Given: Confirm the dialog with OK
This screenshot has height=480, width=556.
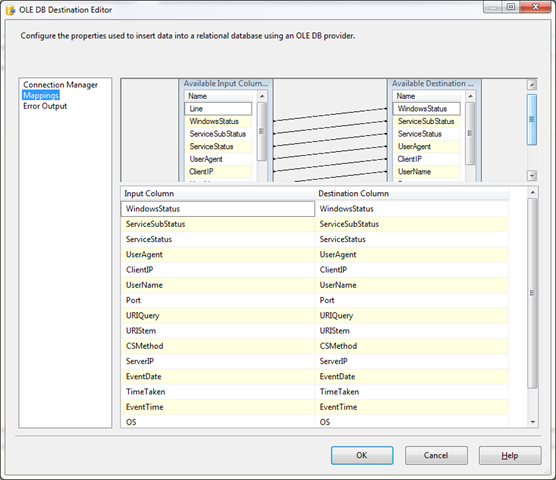Looking at the screenshot, I should point(362,455).
